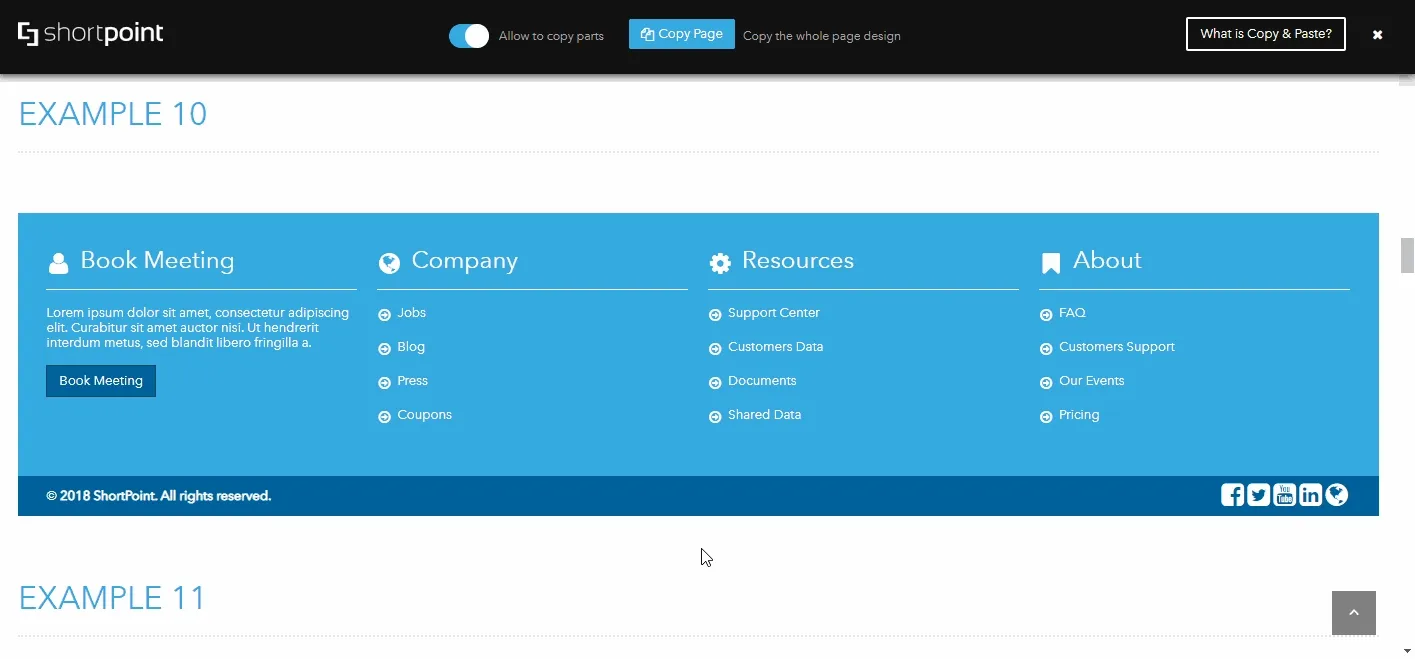Disable the Allow to copy parts toggle

[468, 36]
